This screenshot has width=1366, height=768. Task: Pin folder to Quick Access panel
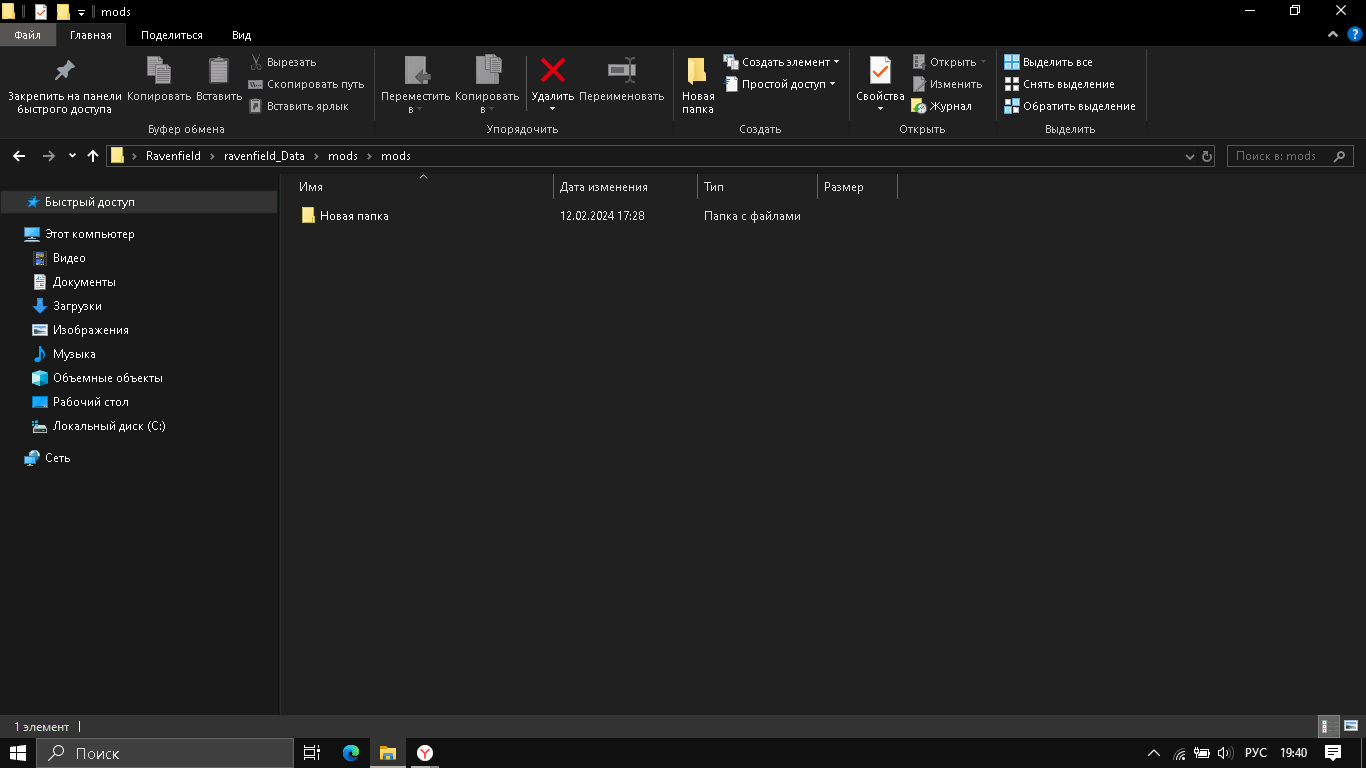tap(65, 85)
